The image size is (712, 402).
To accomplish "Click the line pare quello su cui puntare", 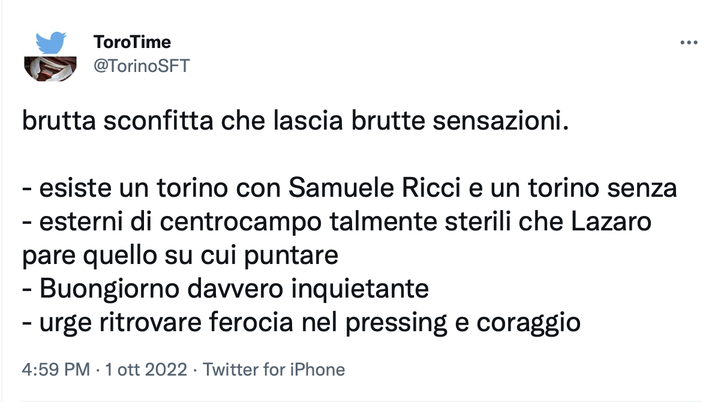I will 180,256.
